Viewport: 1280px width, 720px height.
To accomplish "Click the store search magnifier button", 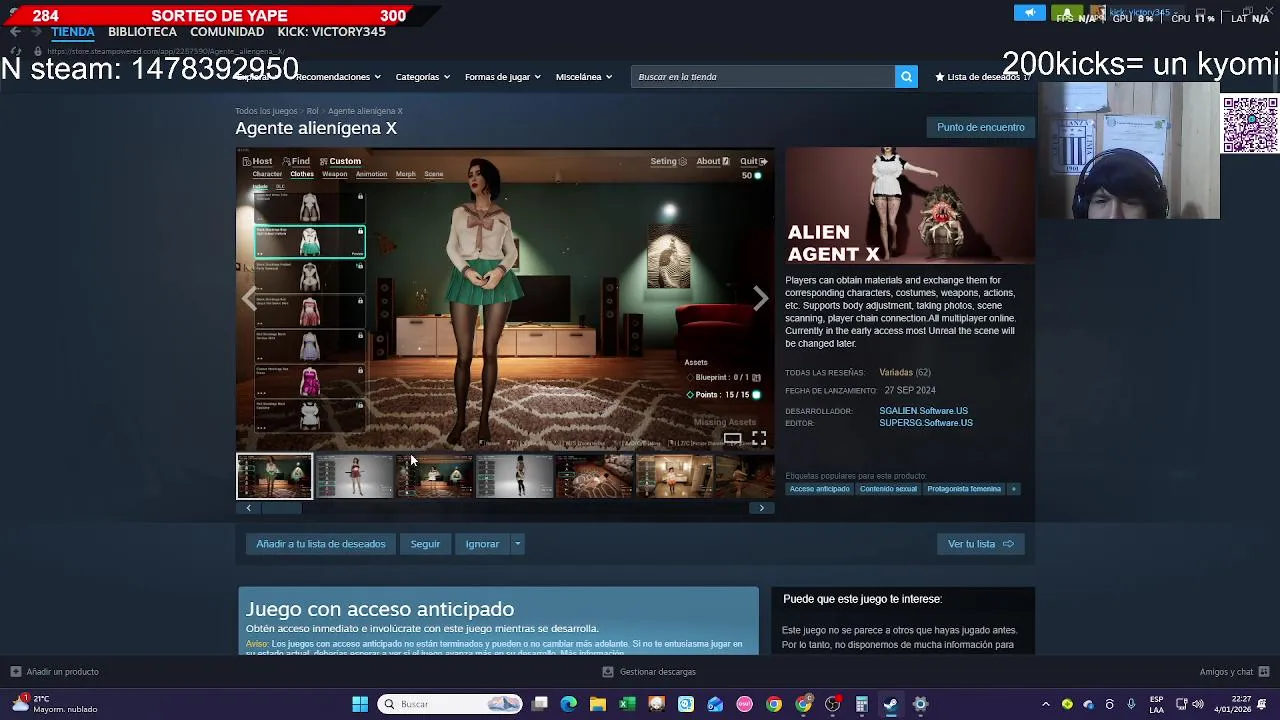I will [906, 77].
